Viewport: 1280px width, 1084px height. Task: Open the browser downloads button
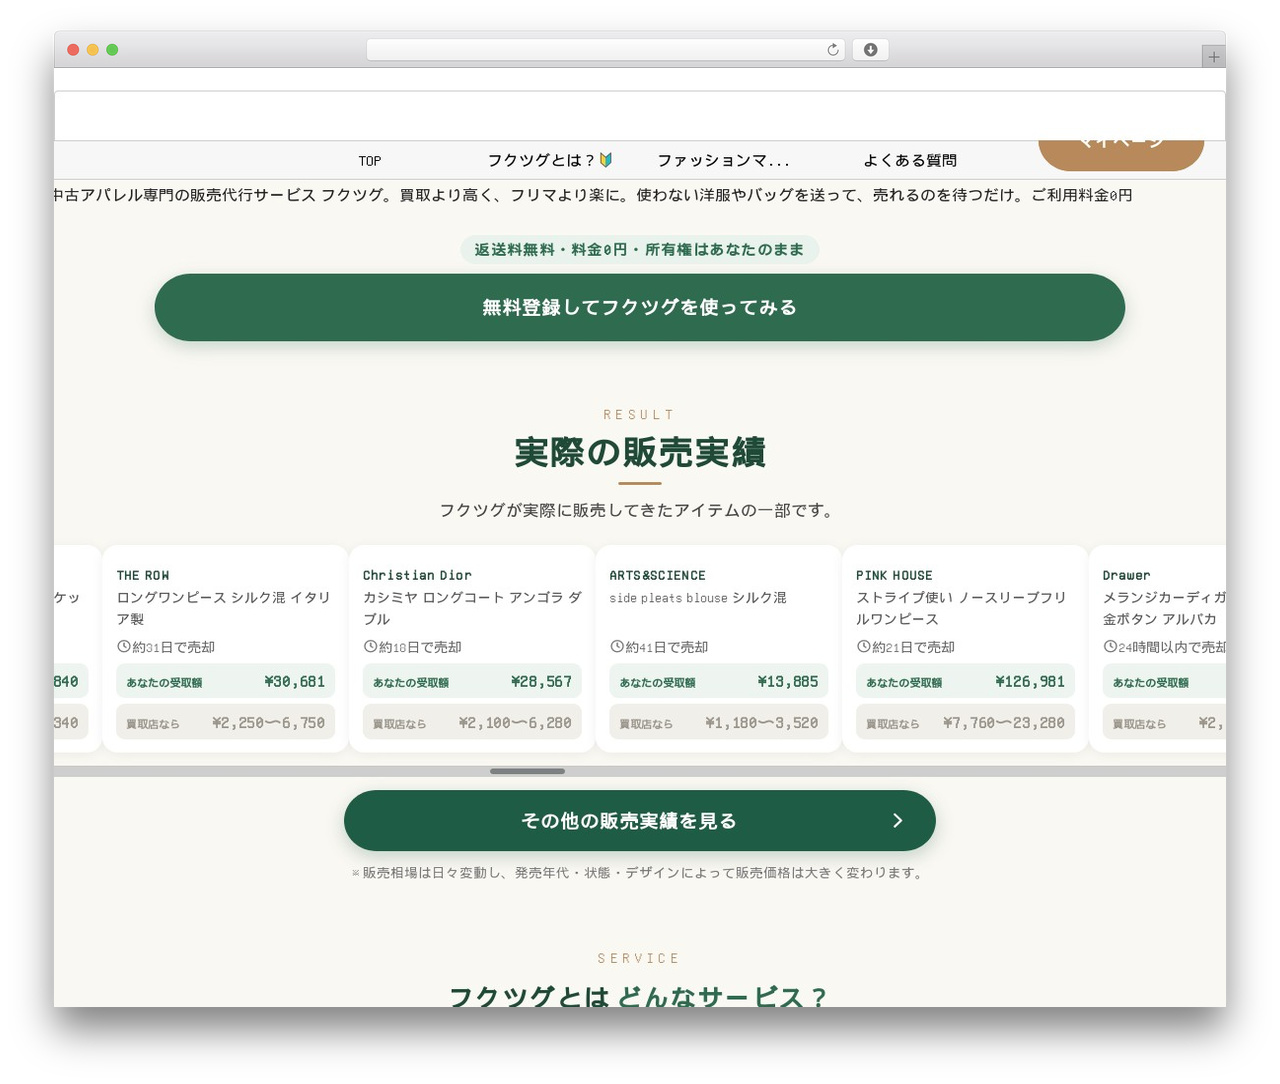[870, 50]
